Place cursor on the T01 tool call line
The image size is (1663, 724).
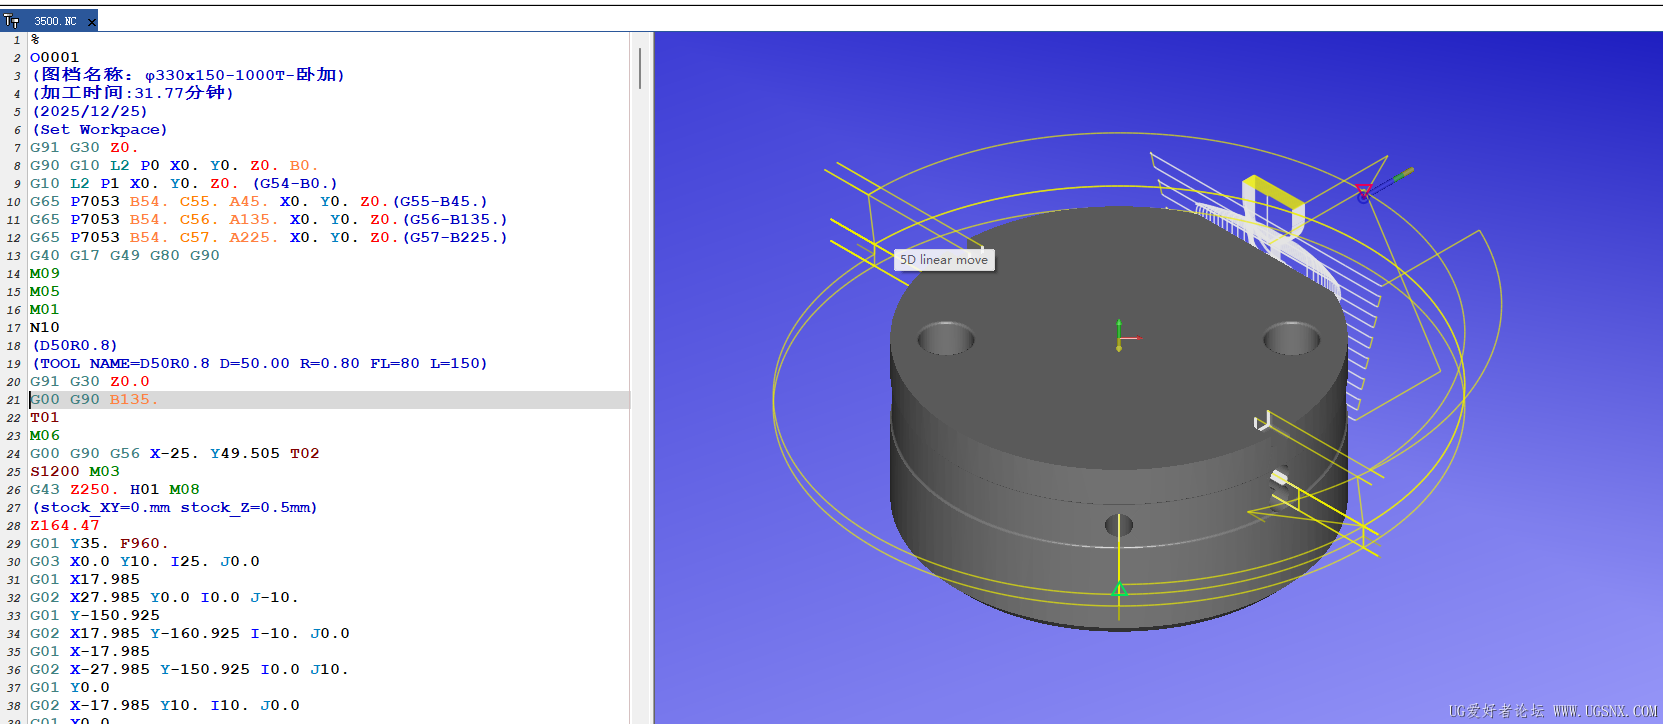click(45, 418)
